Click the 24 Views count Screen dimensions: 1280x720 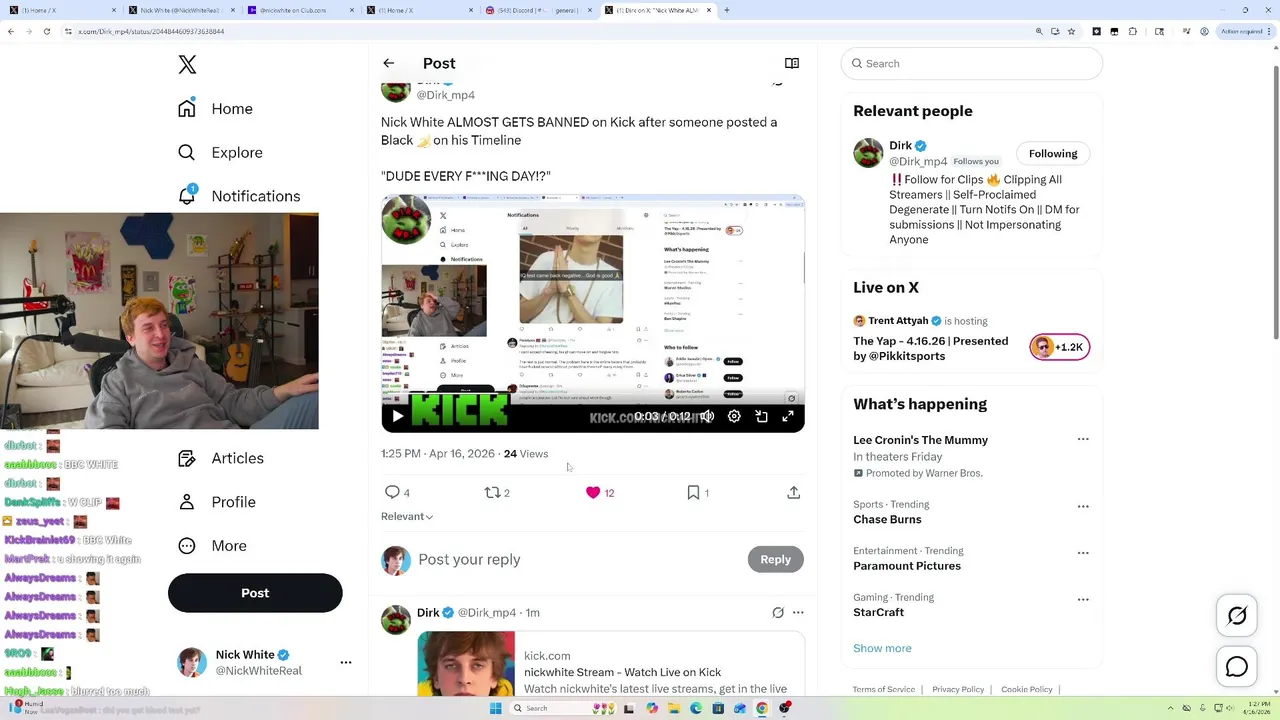click(x=526, y=454)
